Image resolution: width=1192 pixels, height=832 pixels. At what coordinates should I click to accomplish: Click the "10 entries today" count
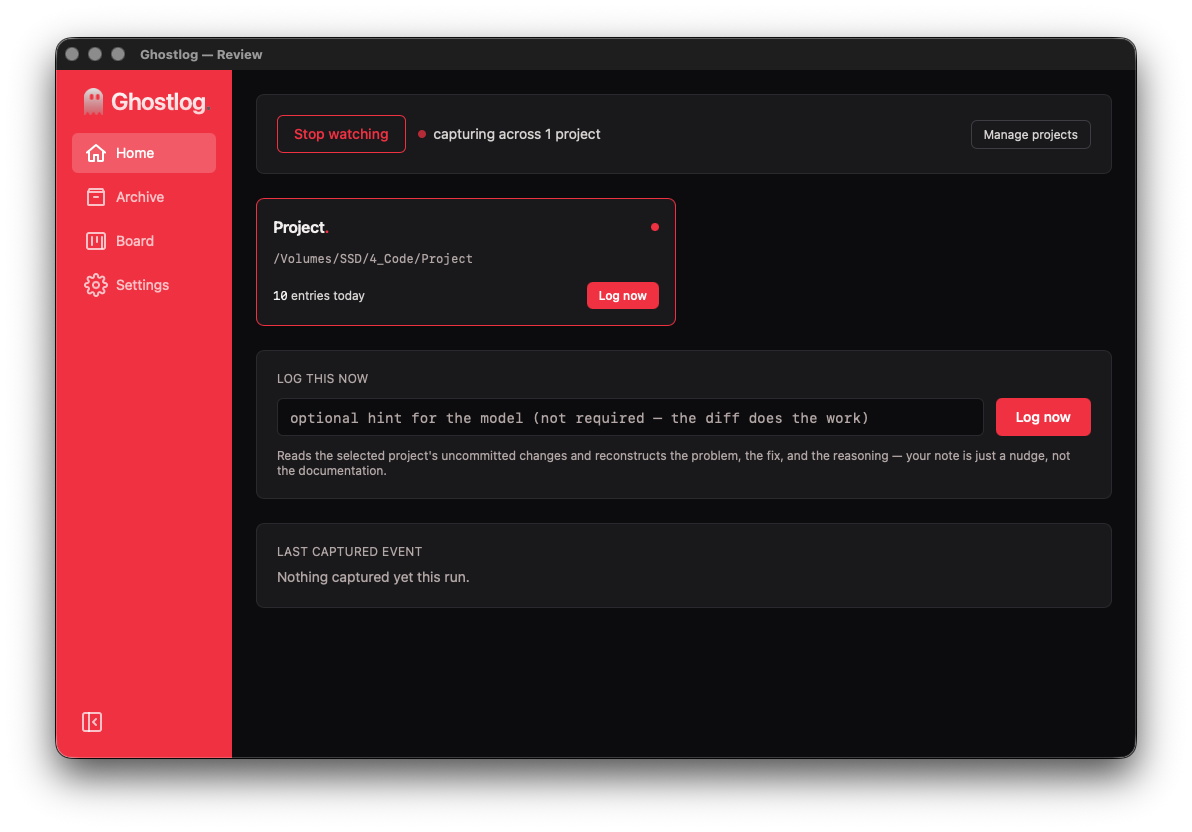pyautogui.click(x=319, y=296)
